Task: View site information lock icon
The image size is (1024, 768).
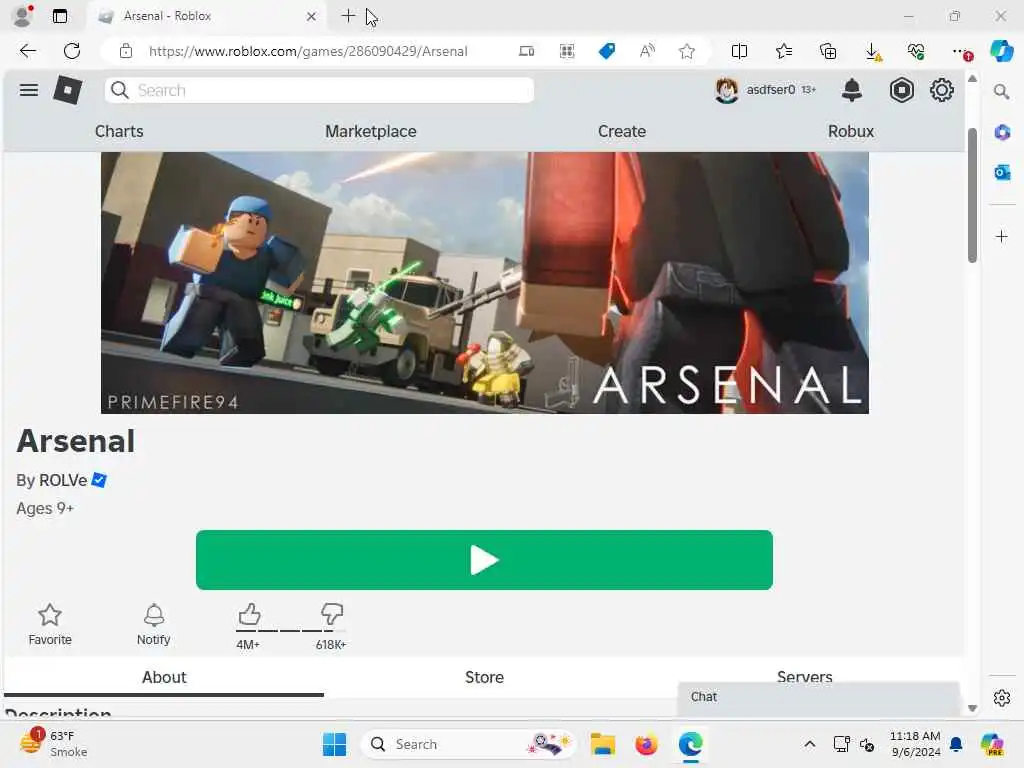Action: [126, 51]
